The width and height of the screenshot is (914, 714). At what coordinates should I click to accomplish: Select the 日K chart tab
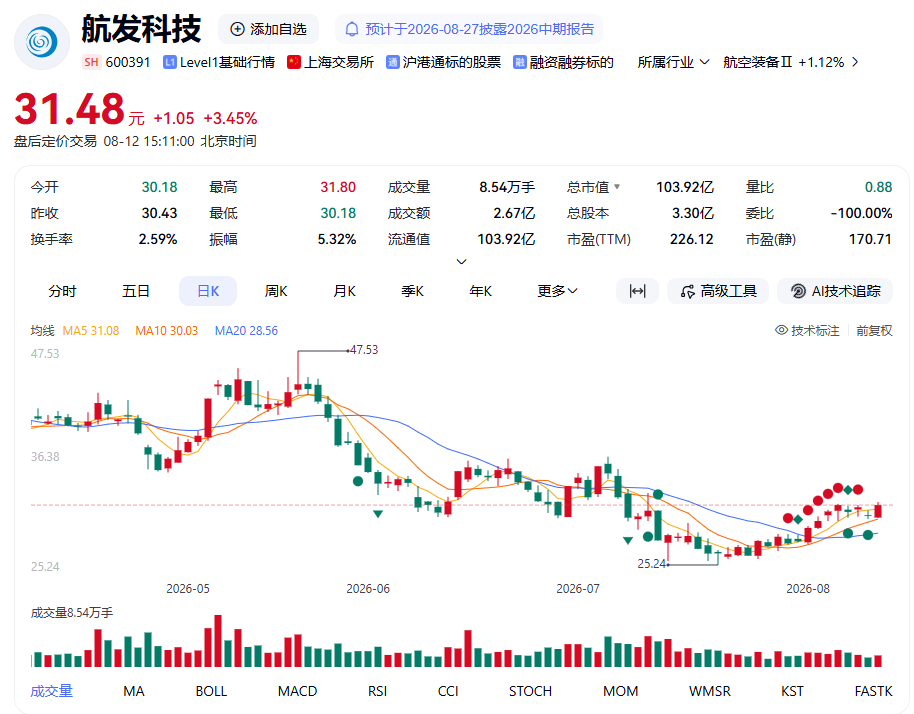tap(208, 291)
